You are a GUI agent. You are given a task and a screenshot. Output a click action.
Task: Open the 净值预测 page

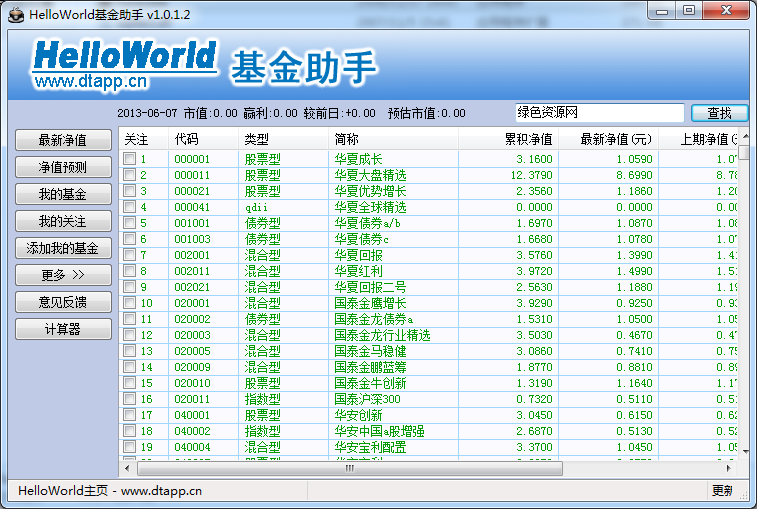62,167
